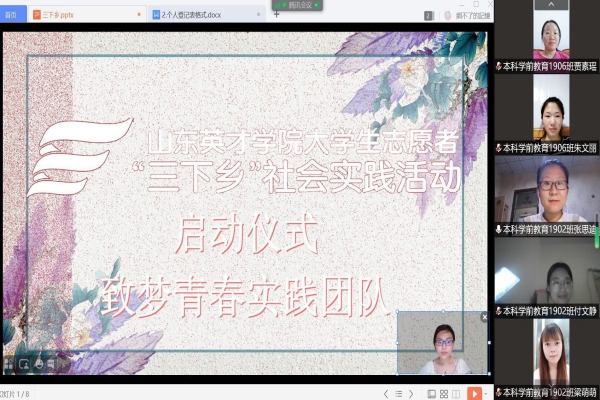Close the floating presenter video overlay
The height and width of the screenshot is (400, 600).
click(484, 317)
